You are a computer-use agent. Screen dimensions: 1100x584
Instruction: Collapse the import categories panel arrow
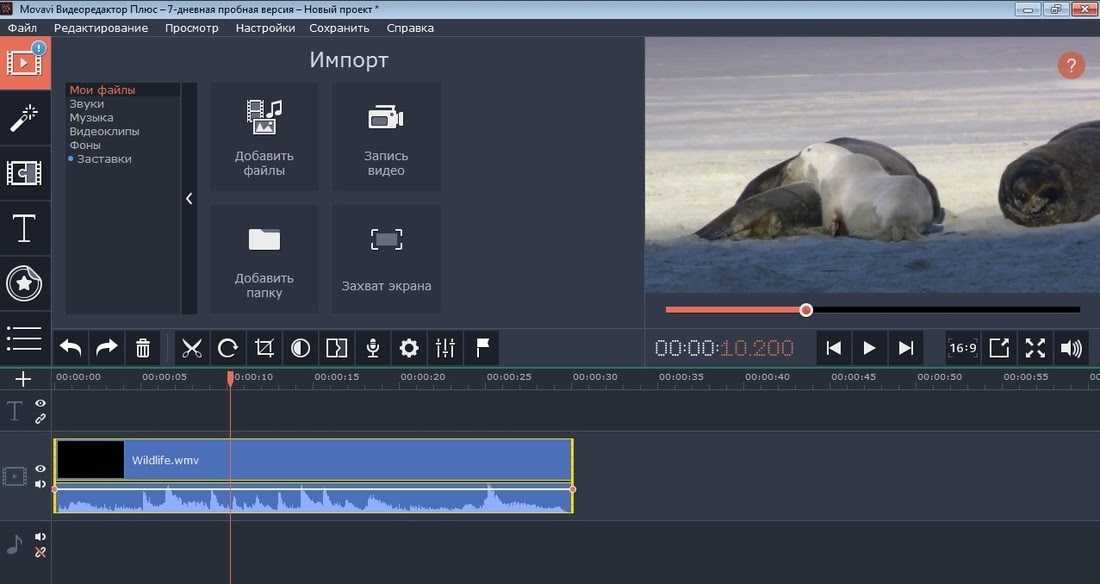tap(189, 199)
